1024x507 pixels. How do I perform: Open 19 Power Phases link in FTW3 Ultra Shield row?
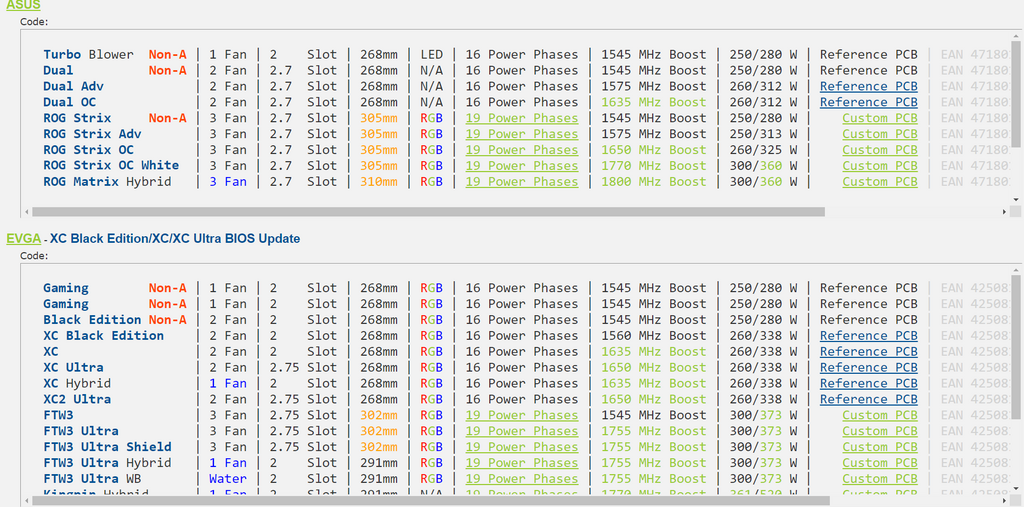click(x=522, y=447)
